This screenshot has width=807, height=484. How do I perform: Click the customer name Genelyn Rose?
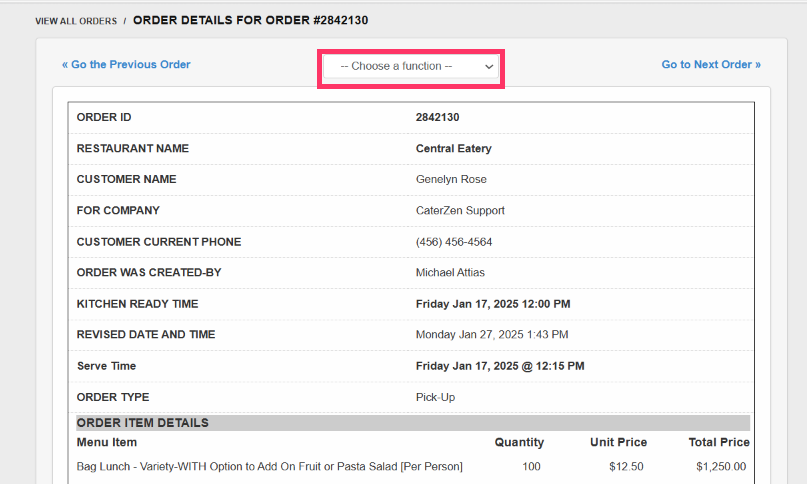(451, 179)
